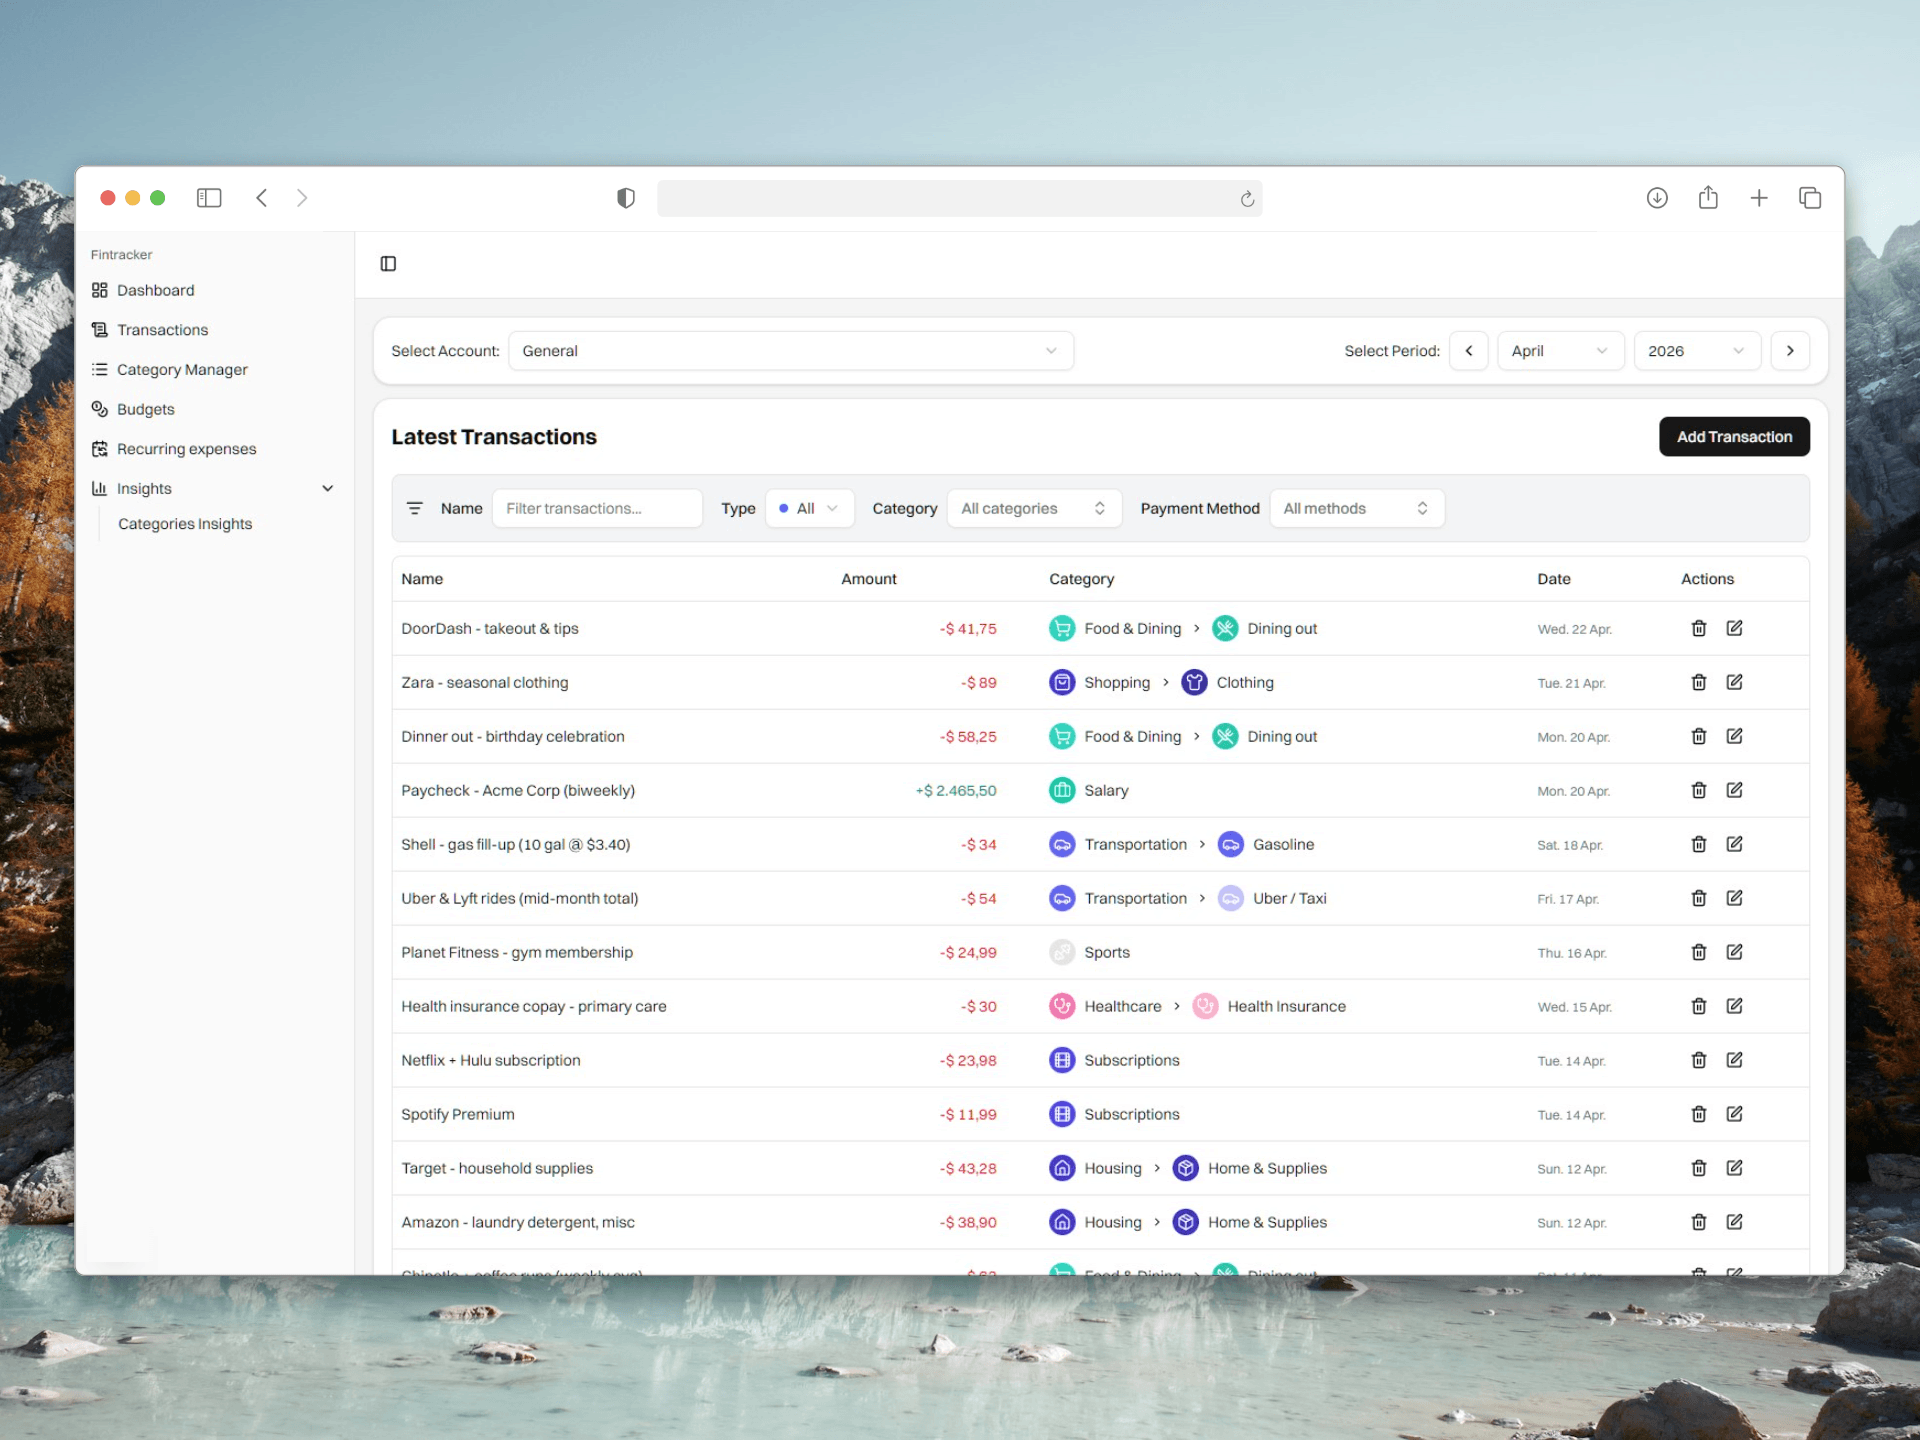The image size is (1920, 1440).
Task: Click the Filter transactions name field
Action: pos(597,508)
